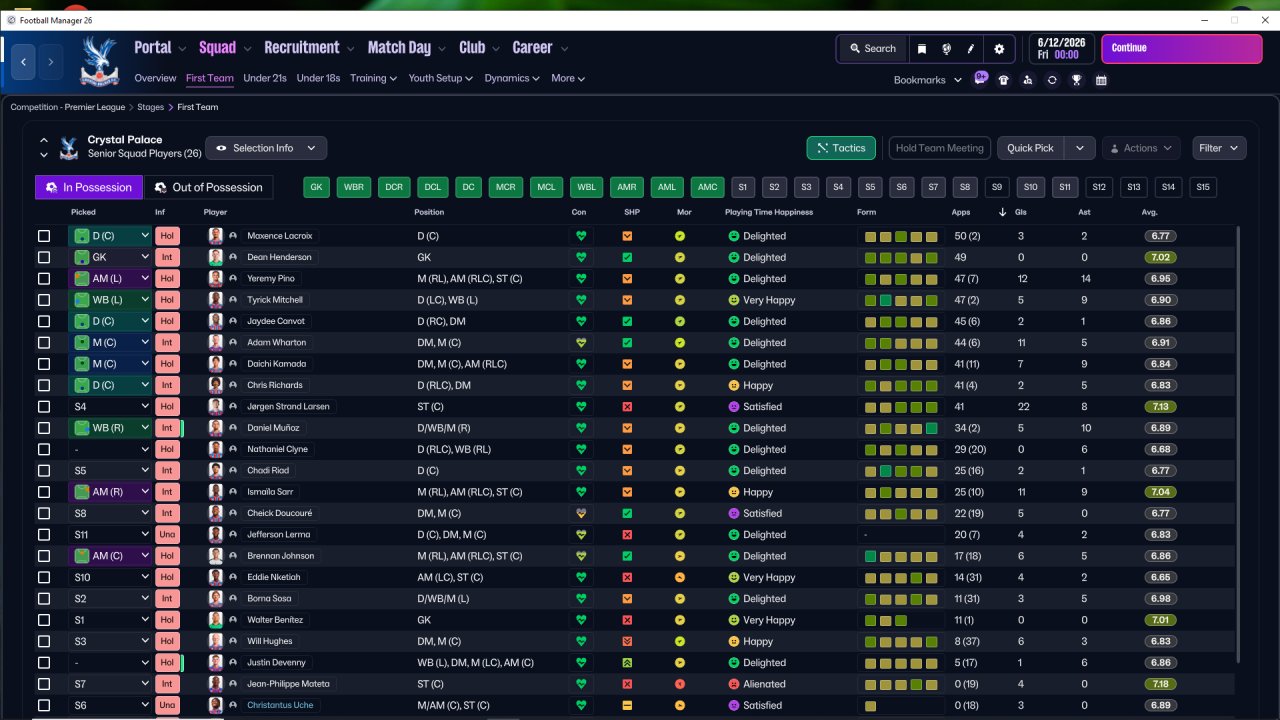Open the Recruitment main menu
Viewport: 1280px width, 720px height.
(x=309, y=48)
